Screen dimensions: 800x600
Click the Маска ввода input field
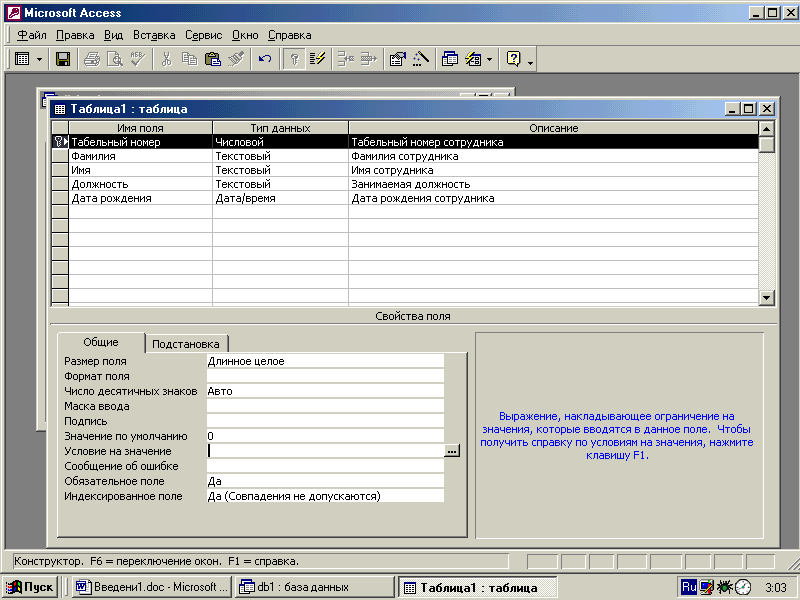[325, 406]
